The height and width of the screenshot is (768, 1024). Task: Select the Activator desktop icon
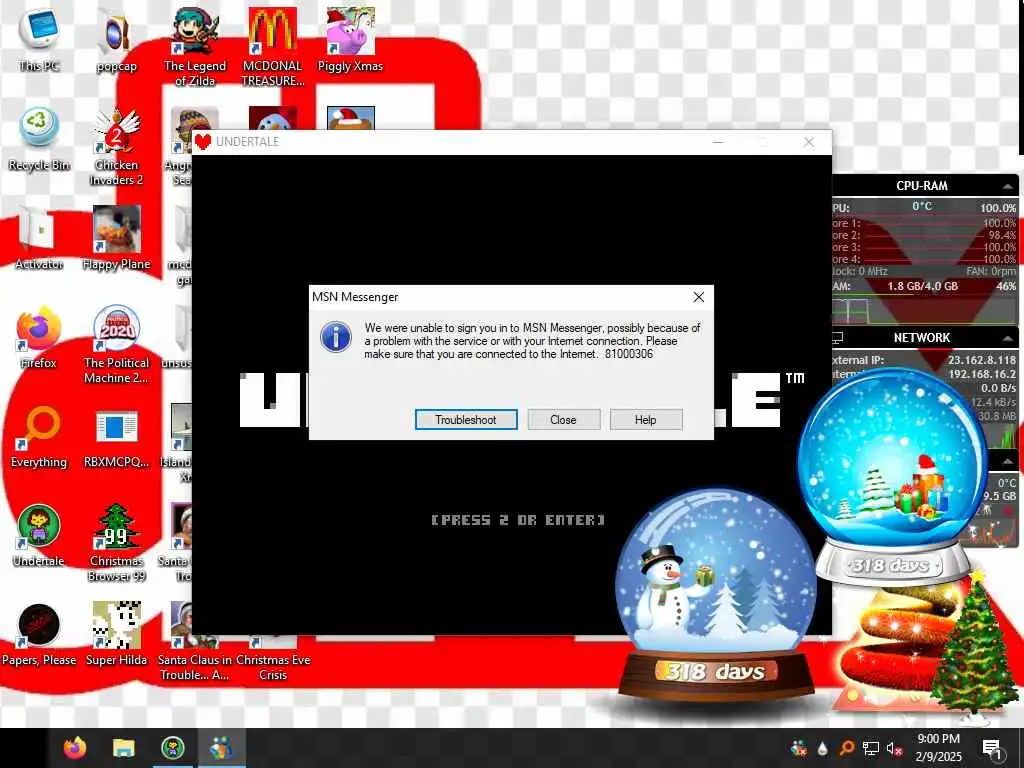(x=39, y=238)
